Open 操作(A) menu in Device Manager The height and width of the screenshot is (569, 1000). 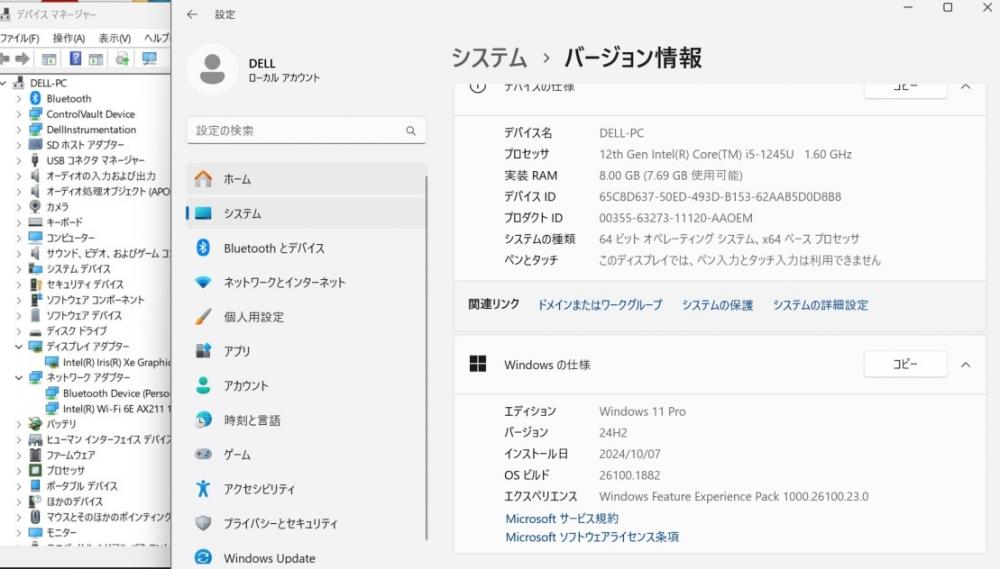[69, 38]
